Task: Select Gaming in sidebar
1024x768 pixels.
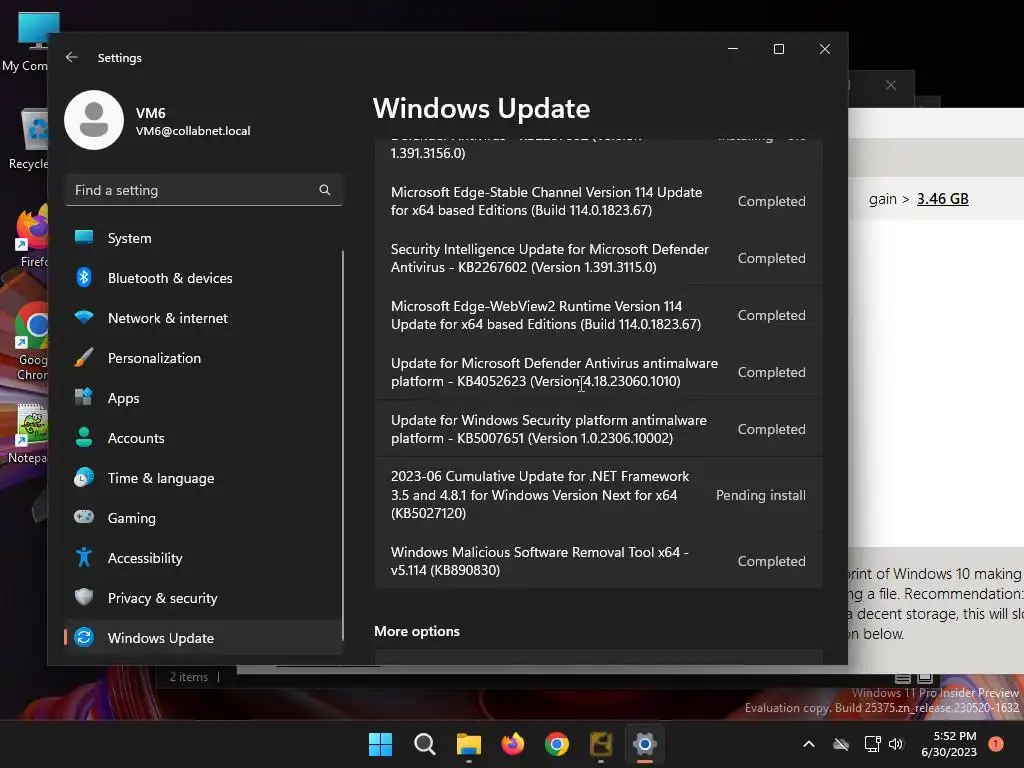Action: (x=203, y=518)
